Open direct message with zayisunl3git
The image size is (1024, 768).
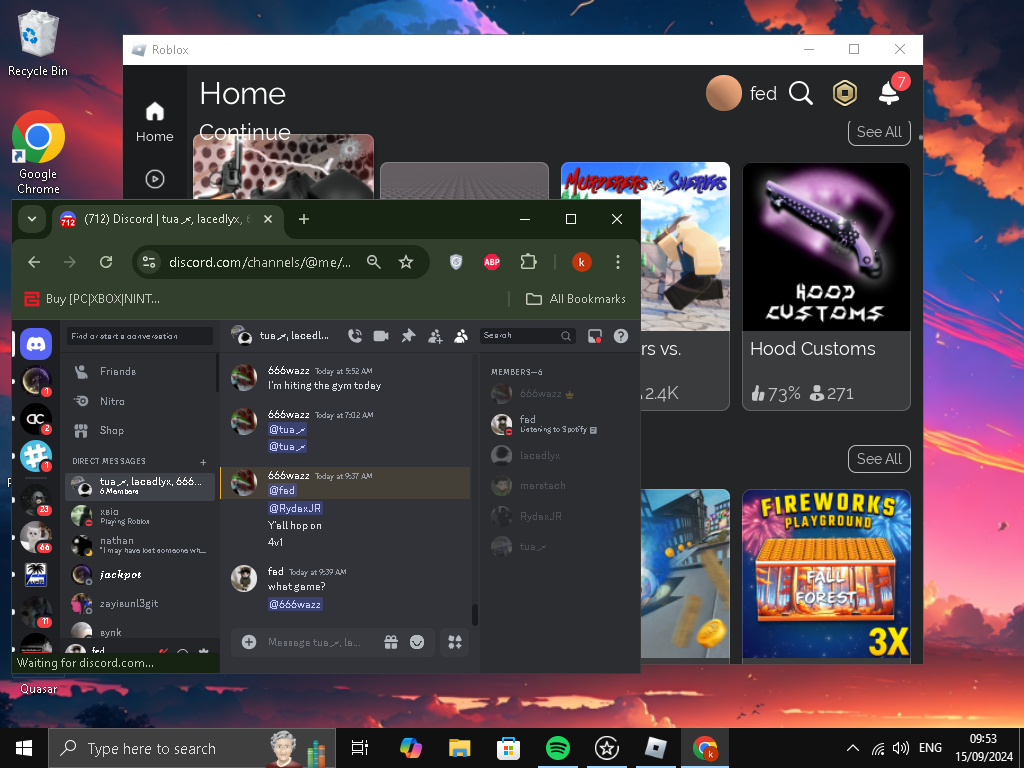point(140,603)
